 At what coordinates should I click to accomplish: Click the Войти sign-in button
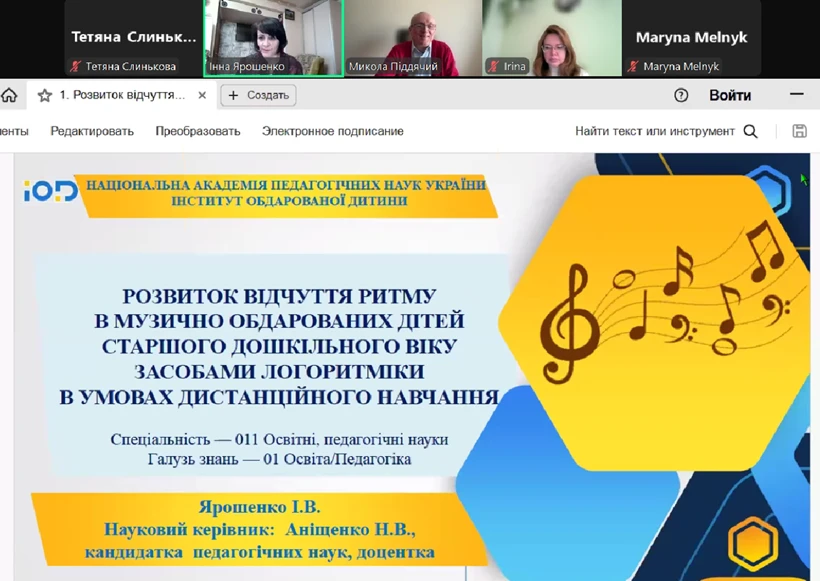coord(729,96)
